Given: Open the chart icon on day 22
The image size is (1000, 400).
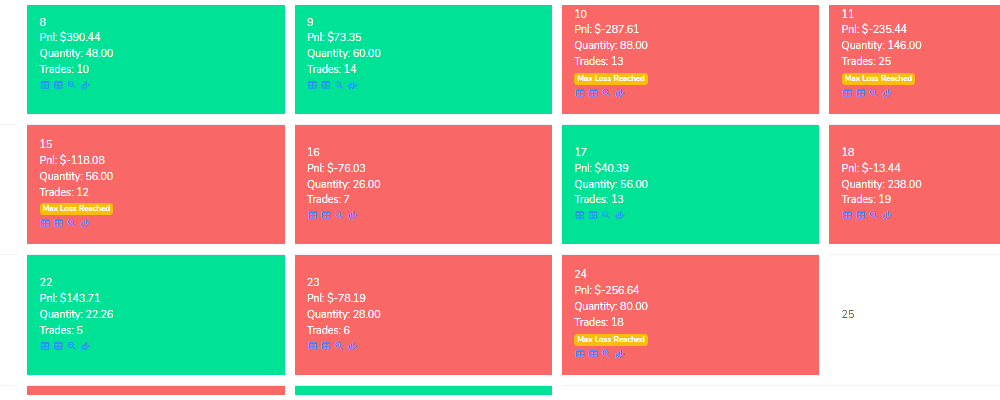Looking at the screenshot, I should (85, 346).
